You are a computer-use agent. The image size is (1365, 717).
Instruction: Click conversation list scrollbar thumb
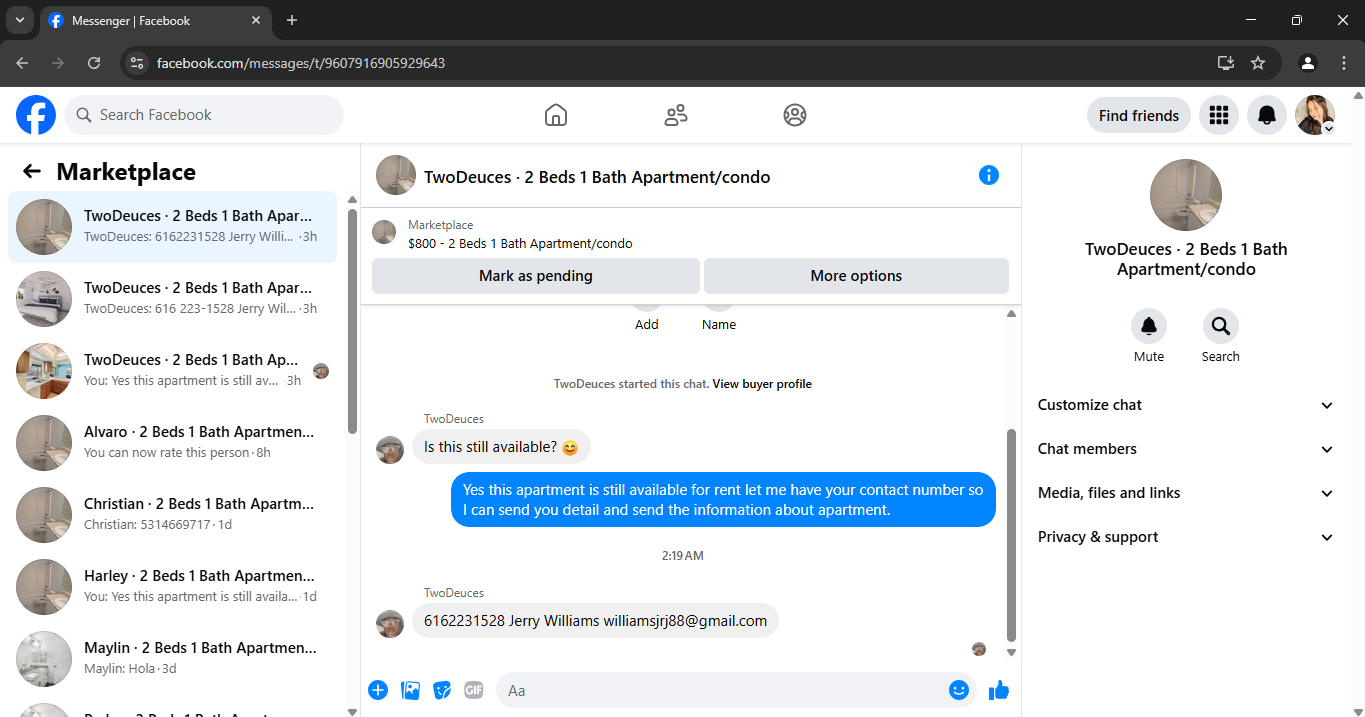pyautogui.click(x=352, y=321)
